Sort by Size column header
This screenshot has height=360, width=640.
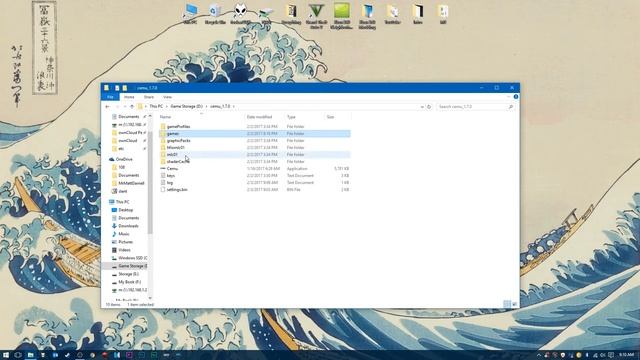click(330, 117)
